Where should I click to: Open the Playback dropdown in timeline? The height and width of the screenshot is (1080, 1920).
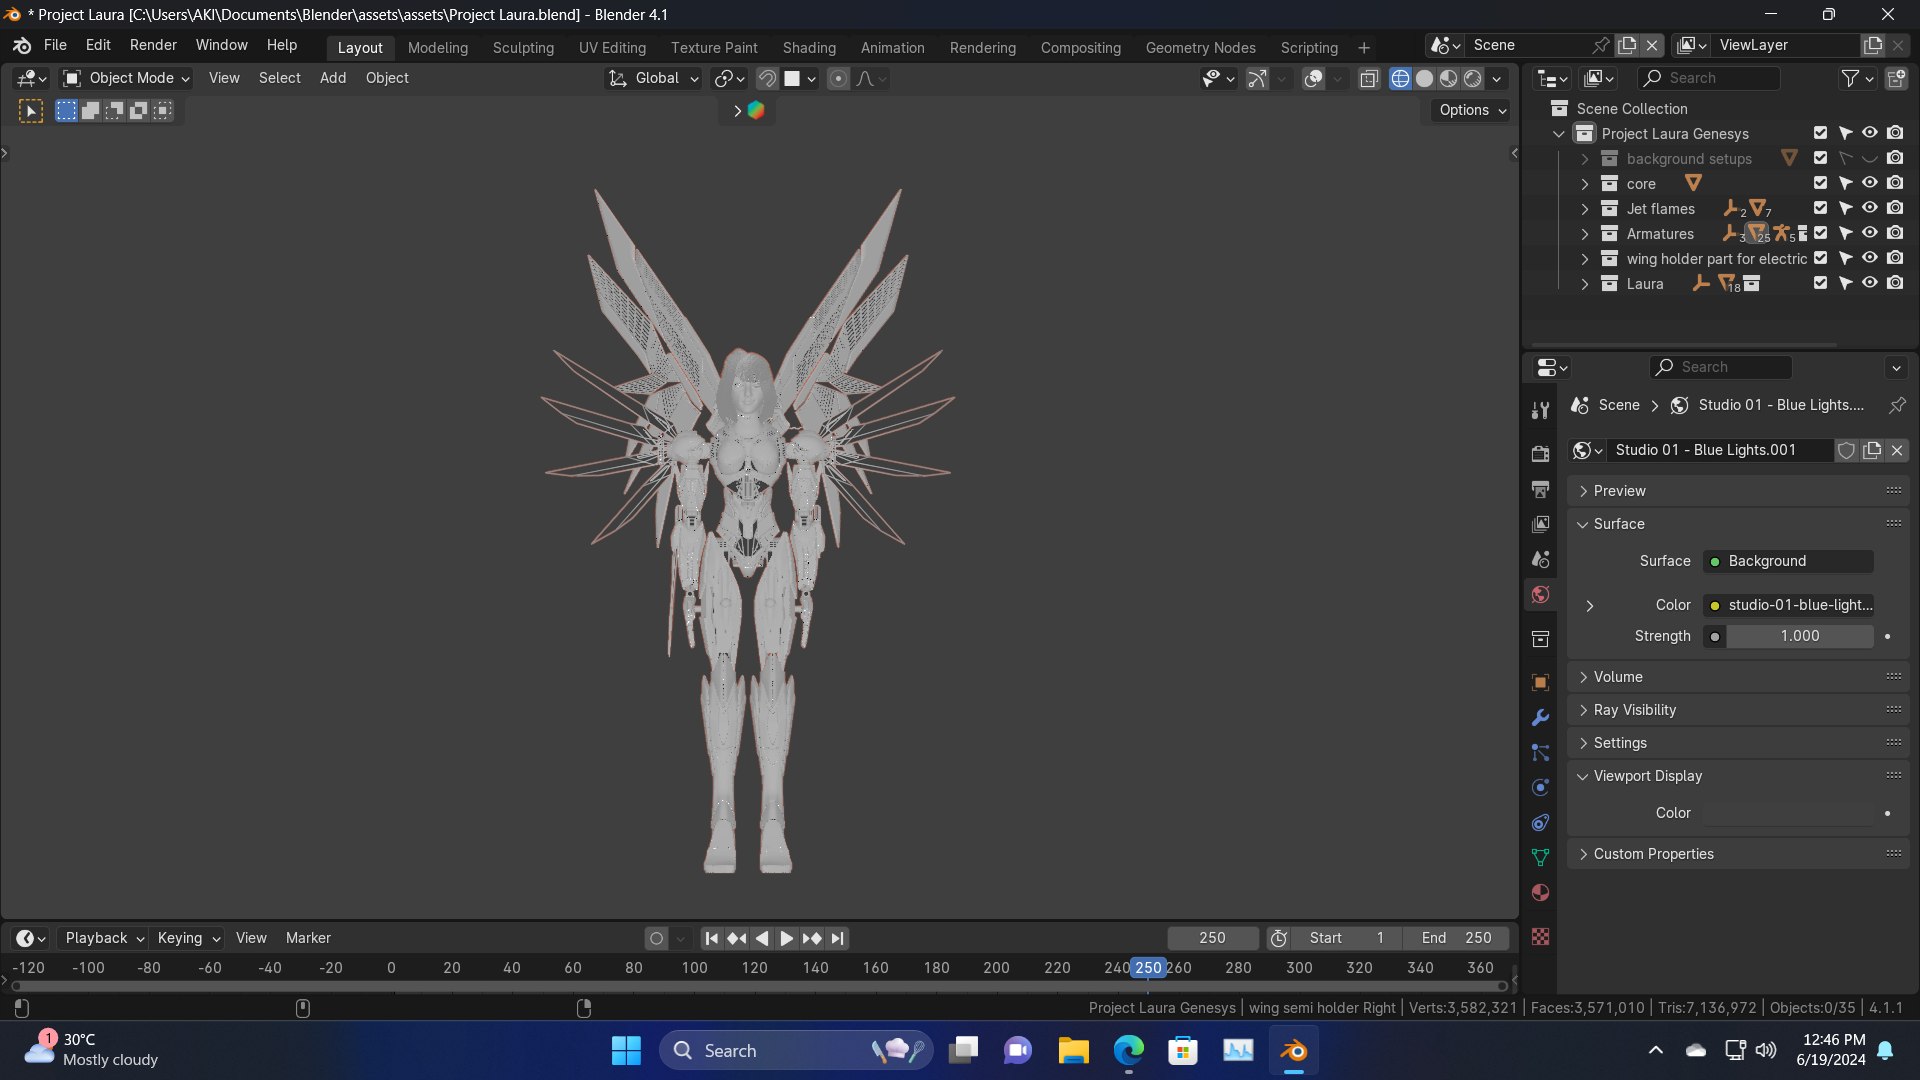pyautogui.click(x=104, y=938)
